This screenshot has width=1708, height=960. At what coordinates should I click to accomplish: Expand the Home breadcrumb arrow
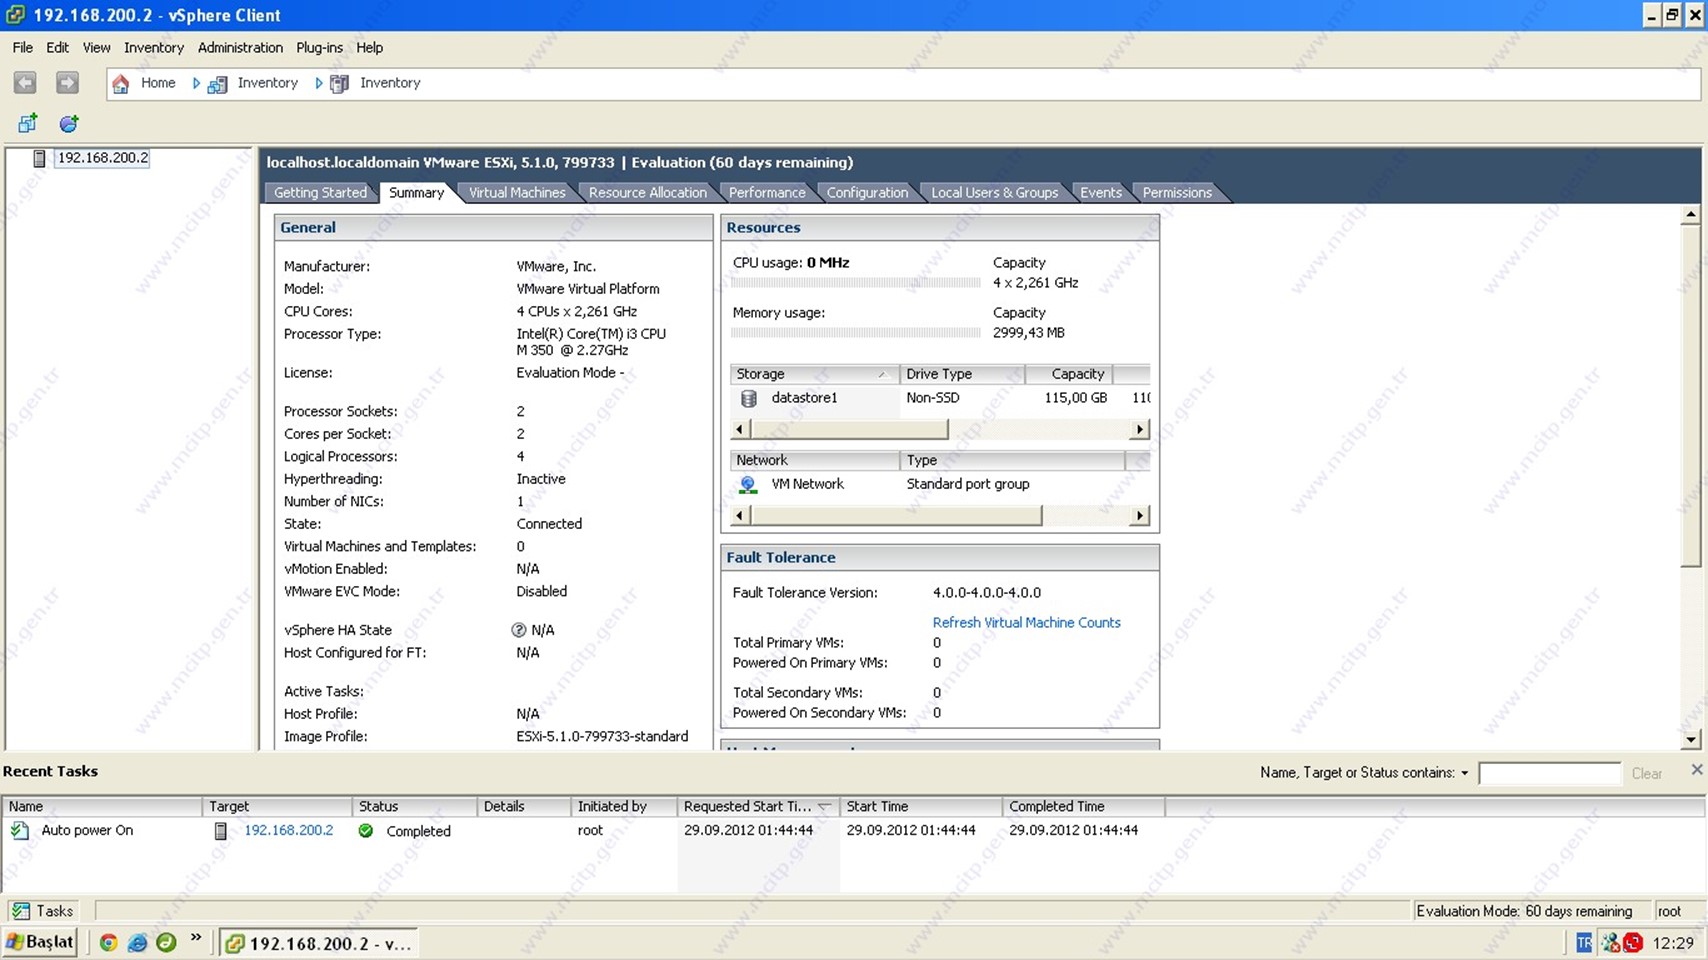point(196,83)
